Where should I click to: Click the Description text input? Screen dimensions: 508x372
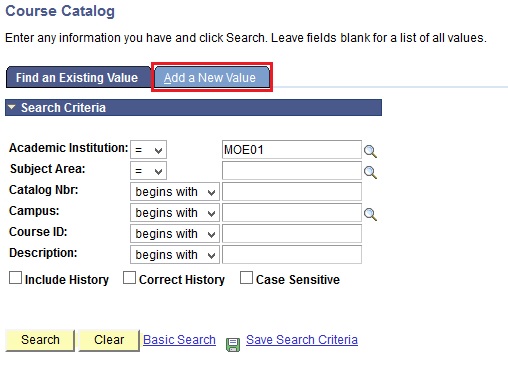coord(292,255)
